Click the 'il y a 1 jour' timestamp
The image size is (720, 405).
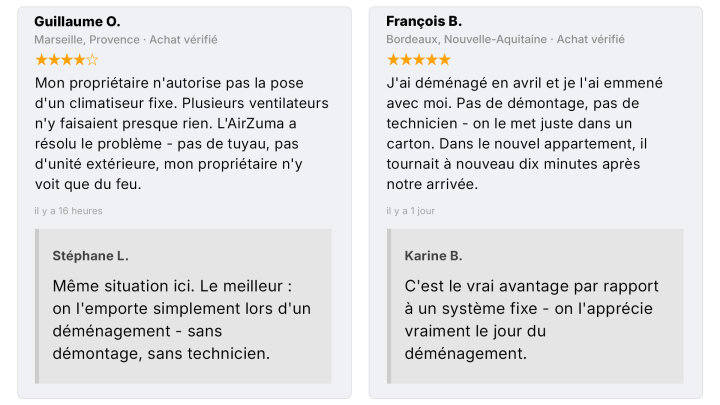tap(411, 211)
